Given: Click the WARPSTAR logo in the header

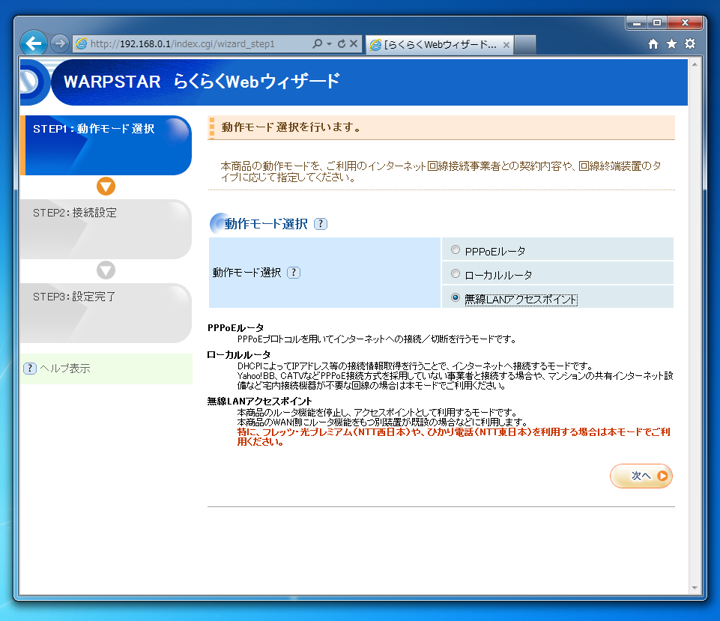Looking at the screenshot, I should [112, 82].
